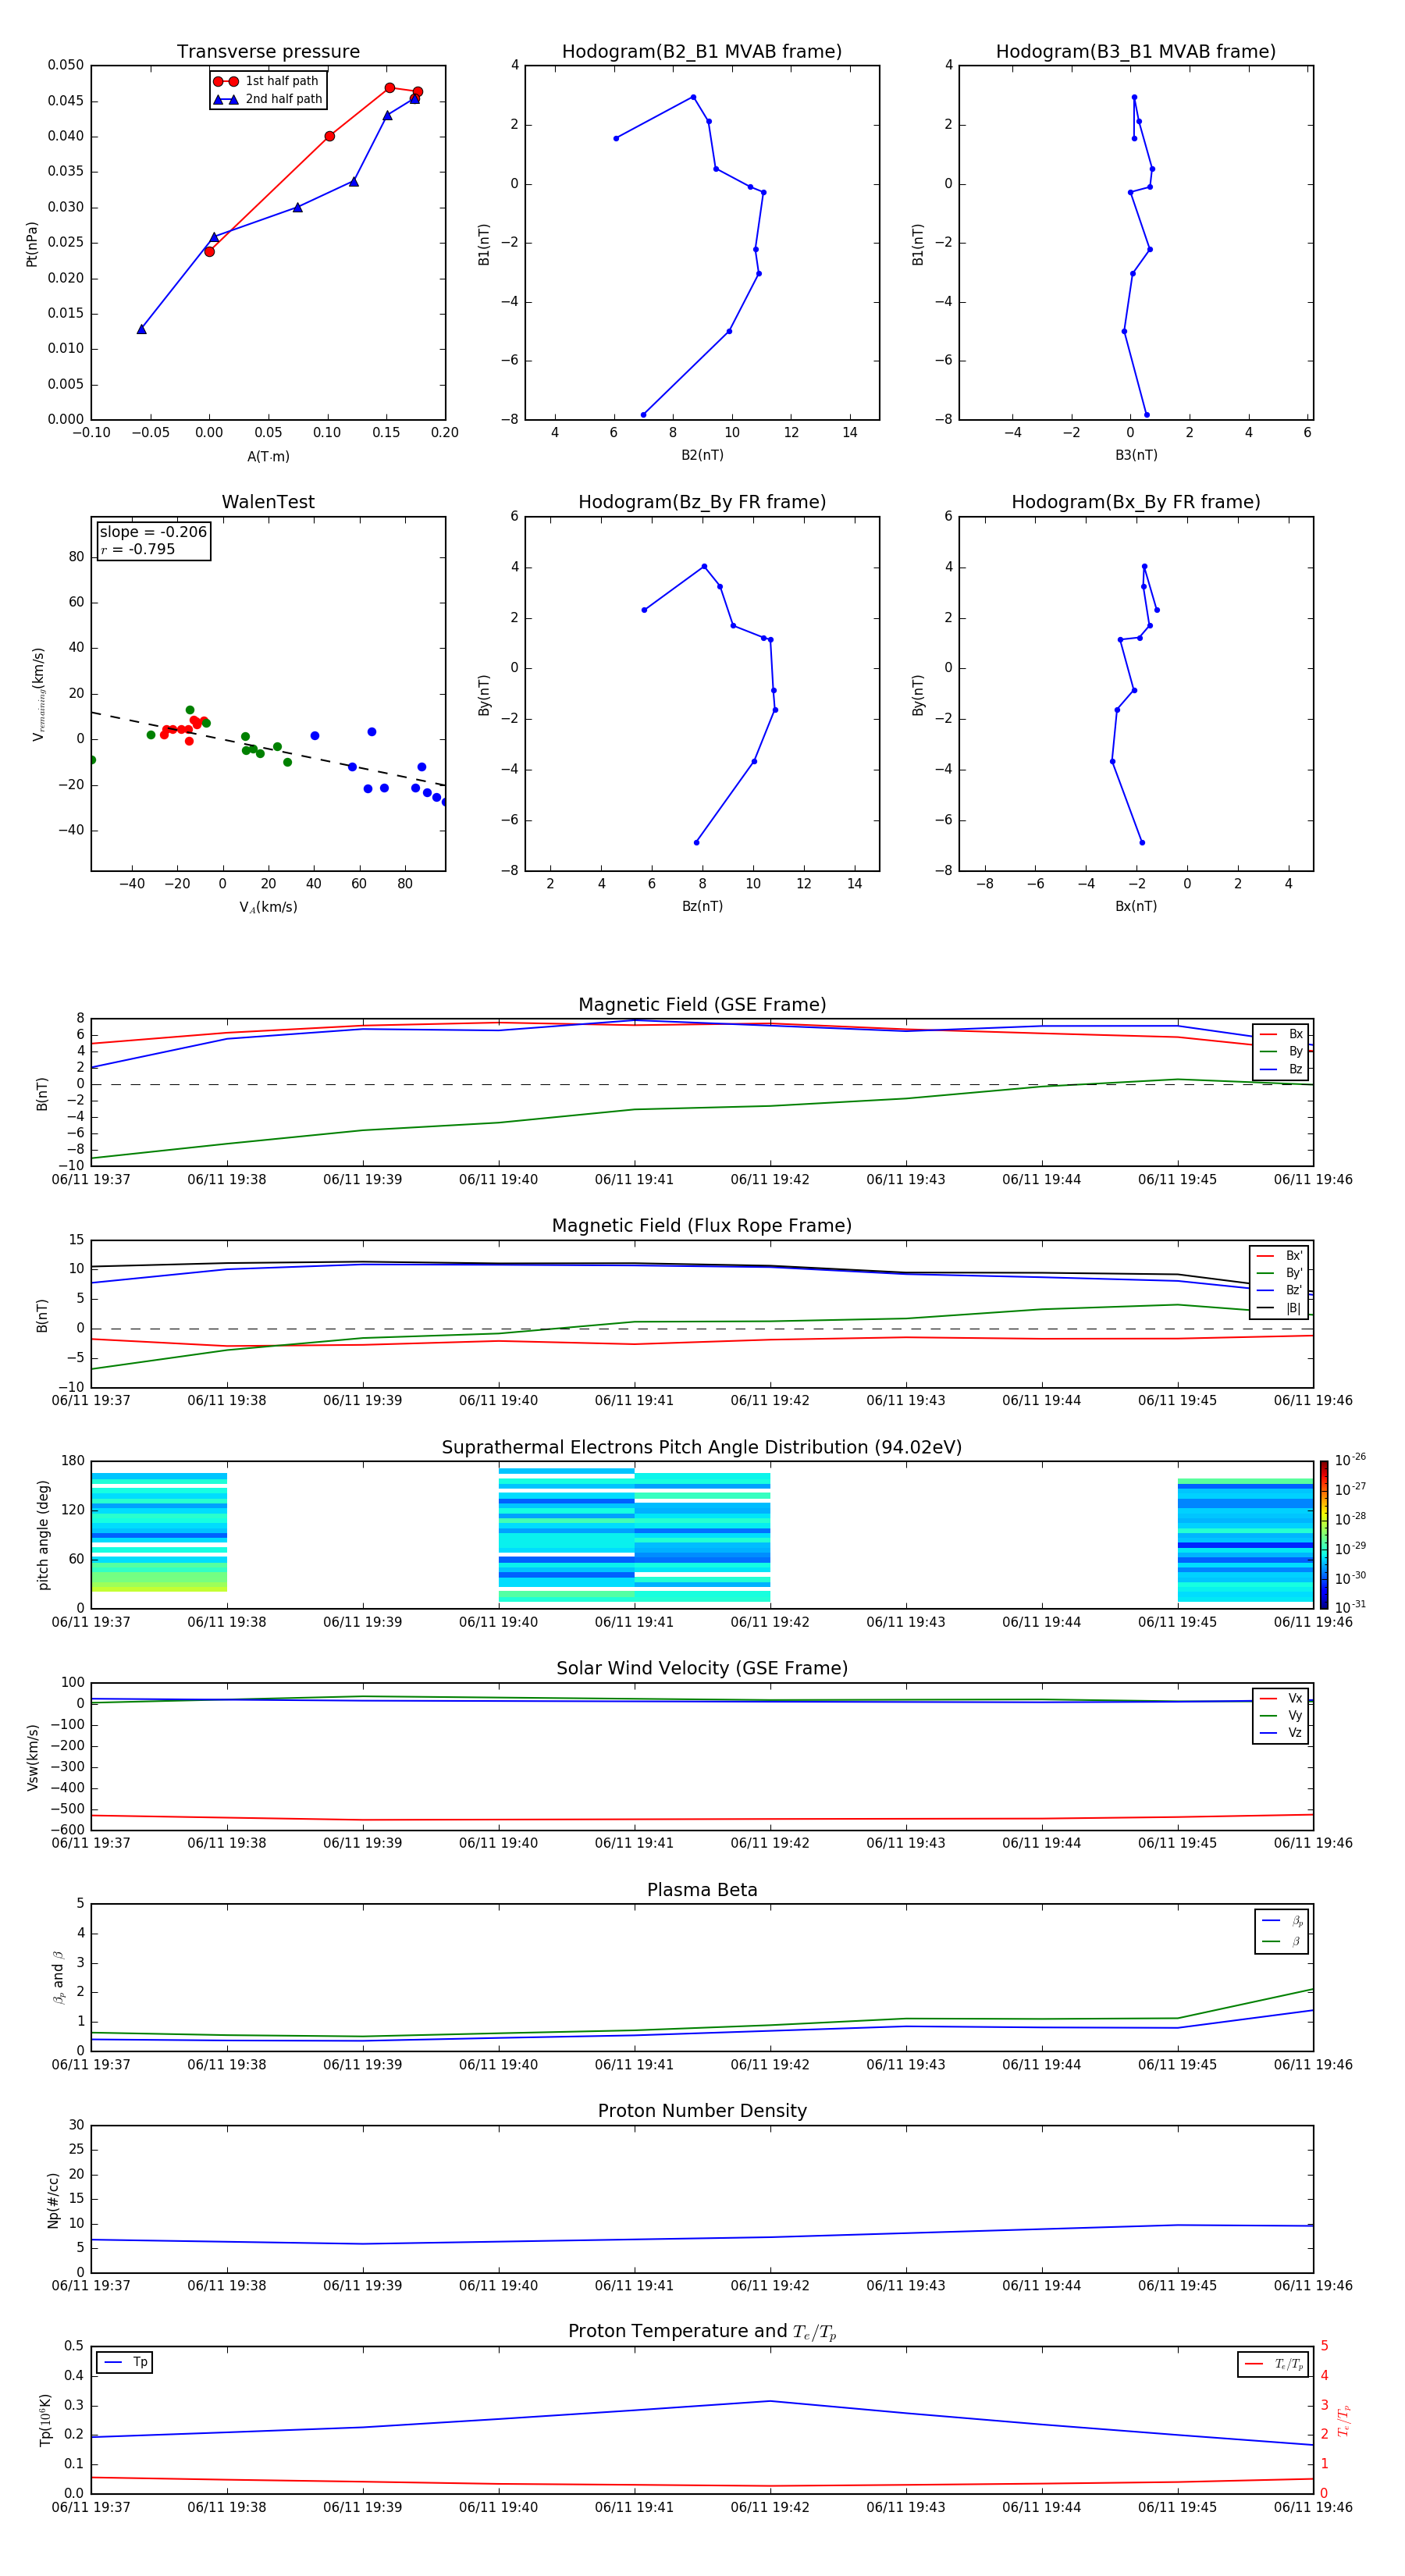
Task: Click '06/11 19:46' tick under temperature plot
Action: 1313,2507
